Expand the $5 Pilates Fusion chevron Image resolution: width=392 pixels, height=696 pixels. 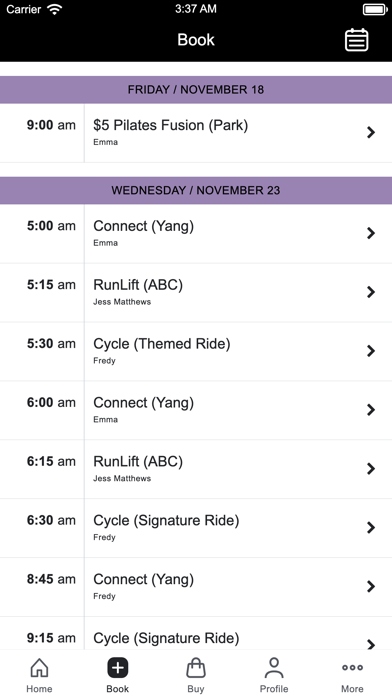[x=371, y=132]
